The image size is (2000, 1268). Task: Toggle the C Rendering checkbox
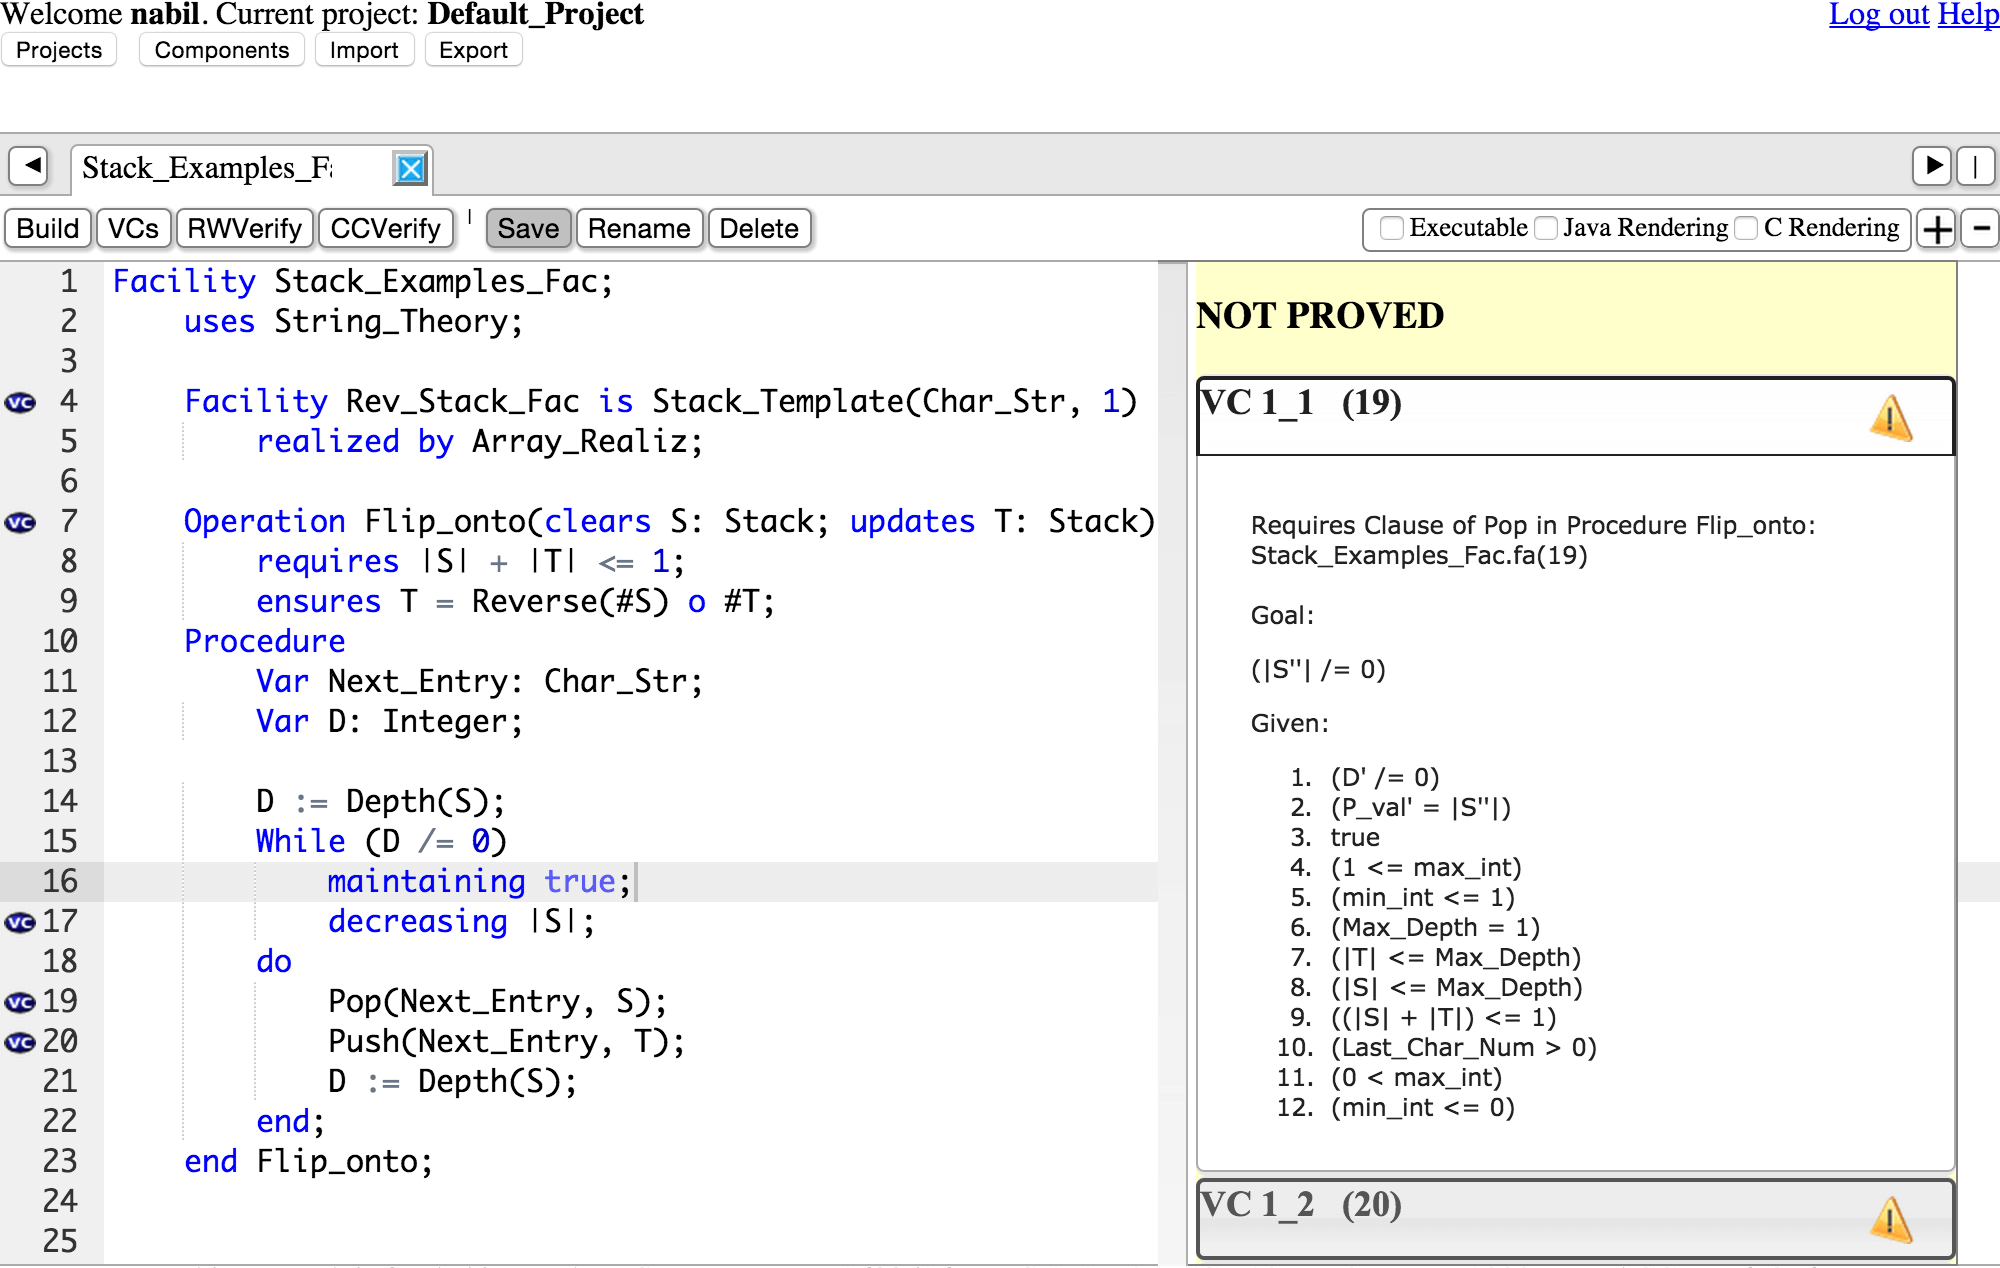[1746, 228]
